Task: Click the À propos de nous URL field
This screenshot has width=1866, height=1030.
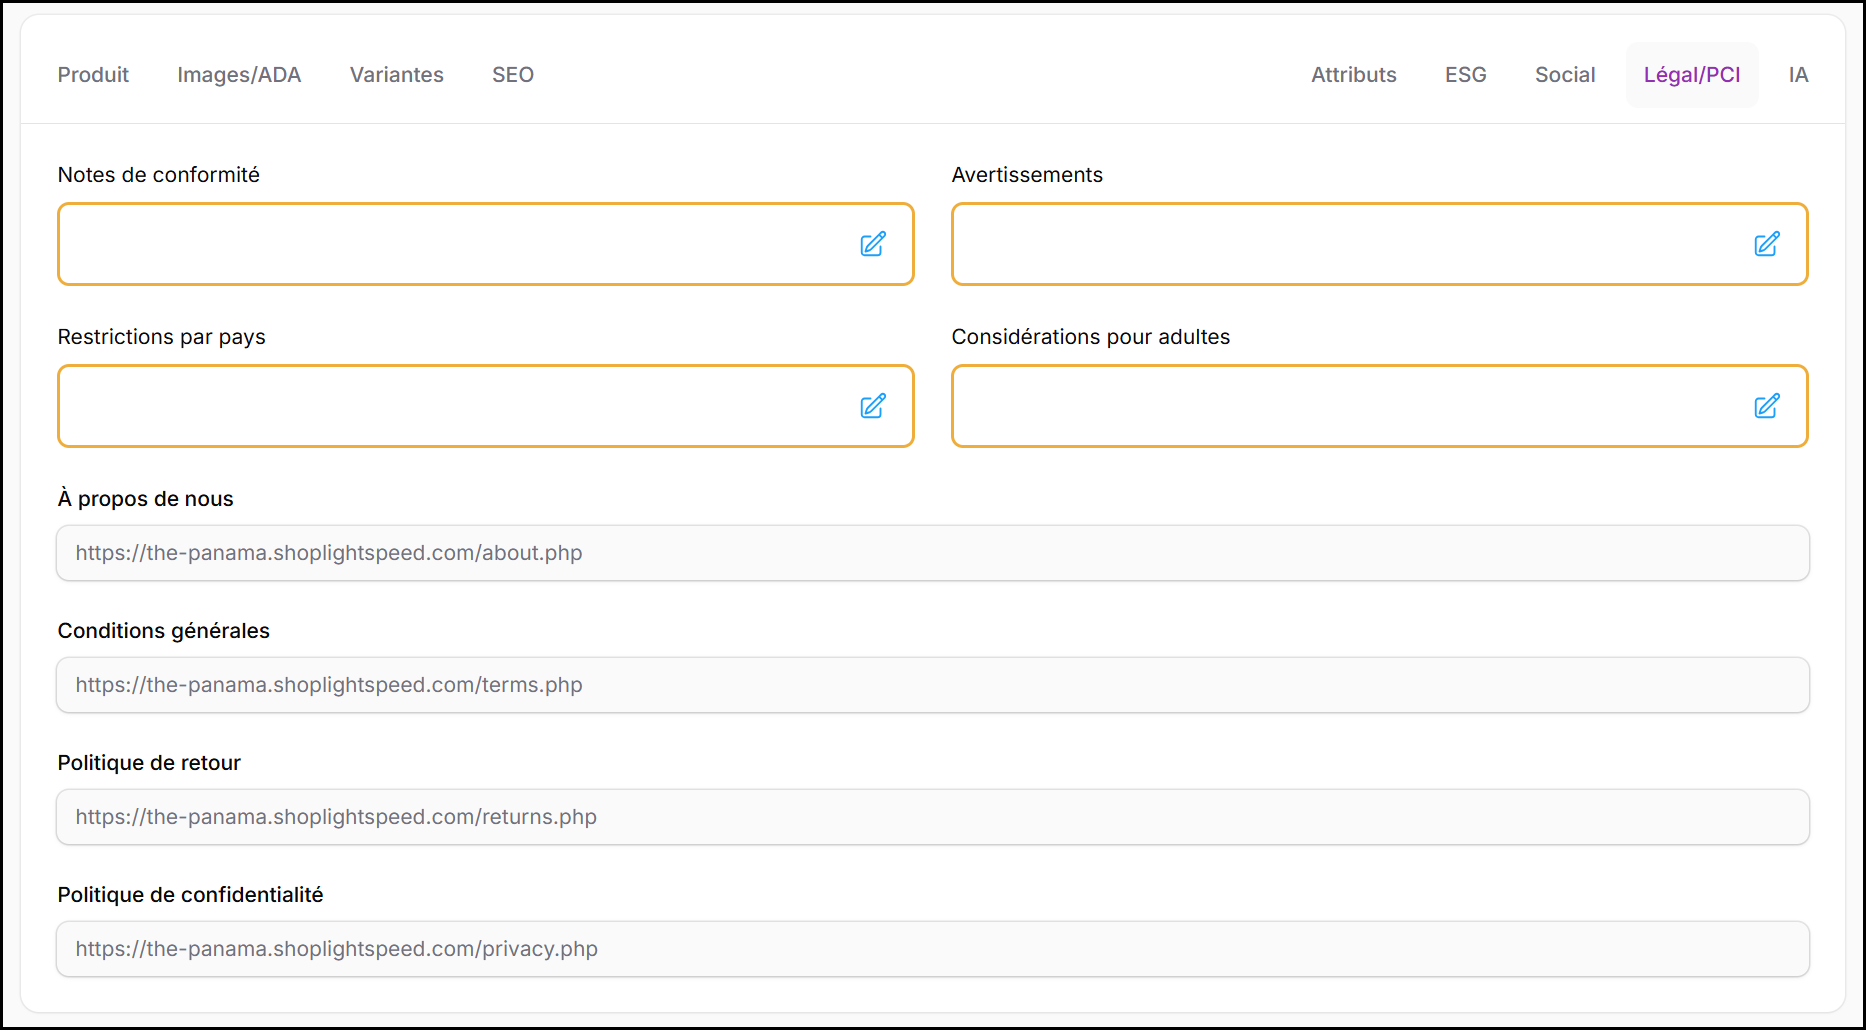Action: tap(932, 553)
